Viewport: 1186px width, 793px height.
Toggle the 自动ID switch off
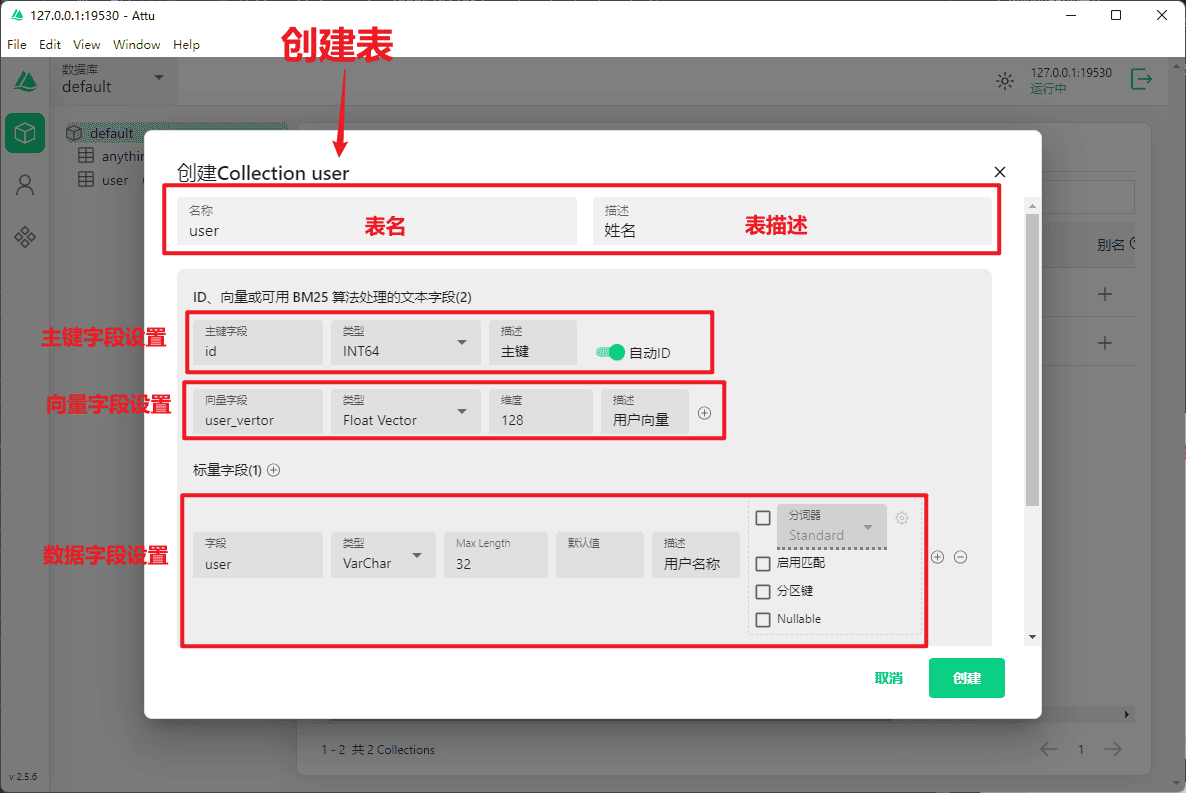[610, 352]
